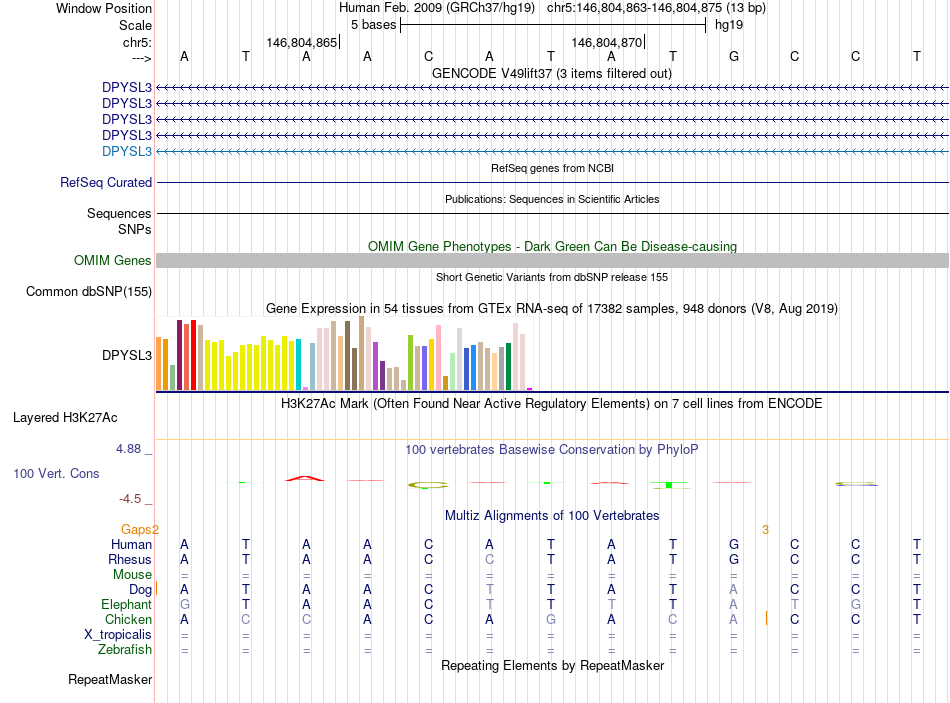Open Publications: Sequences in Scientific Articles title
The image size is (950, 703).
pyautogui.click(x=552, y=199)
